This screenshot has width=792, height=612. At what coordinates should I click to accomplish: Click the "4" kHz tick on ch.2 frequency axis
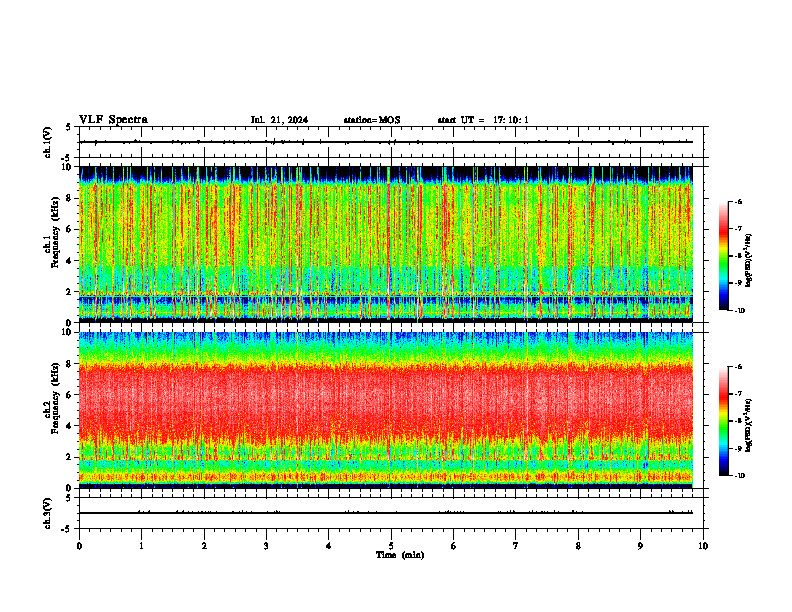coord(71,426)
